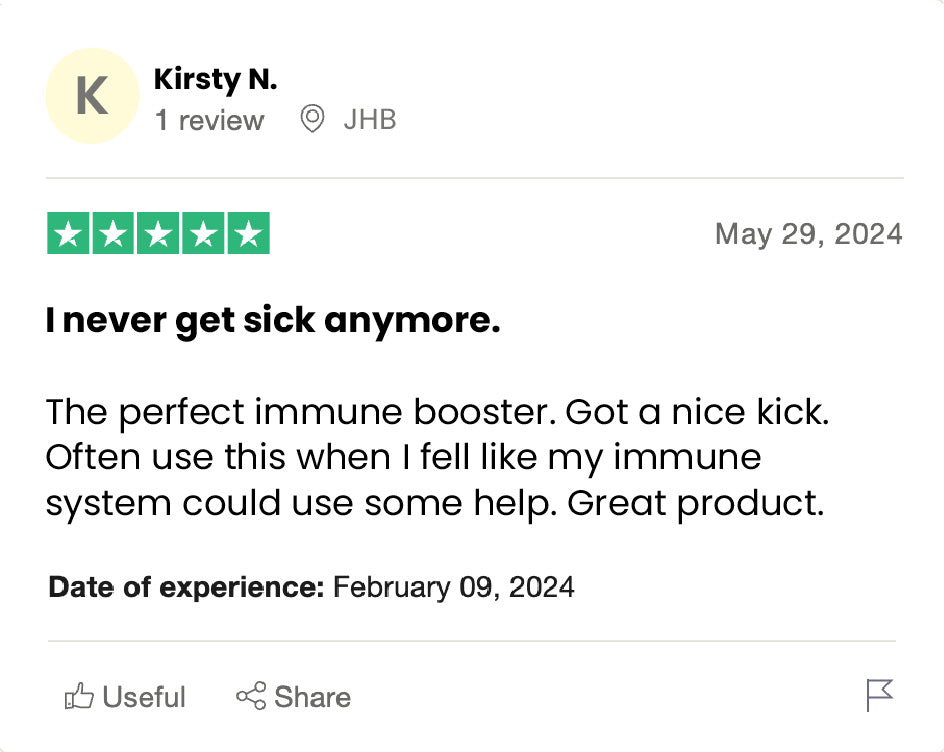Click the location pin icon
944x752 pixels.
pos(313,120)
